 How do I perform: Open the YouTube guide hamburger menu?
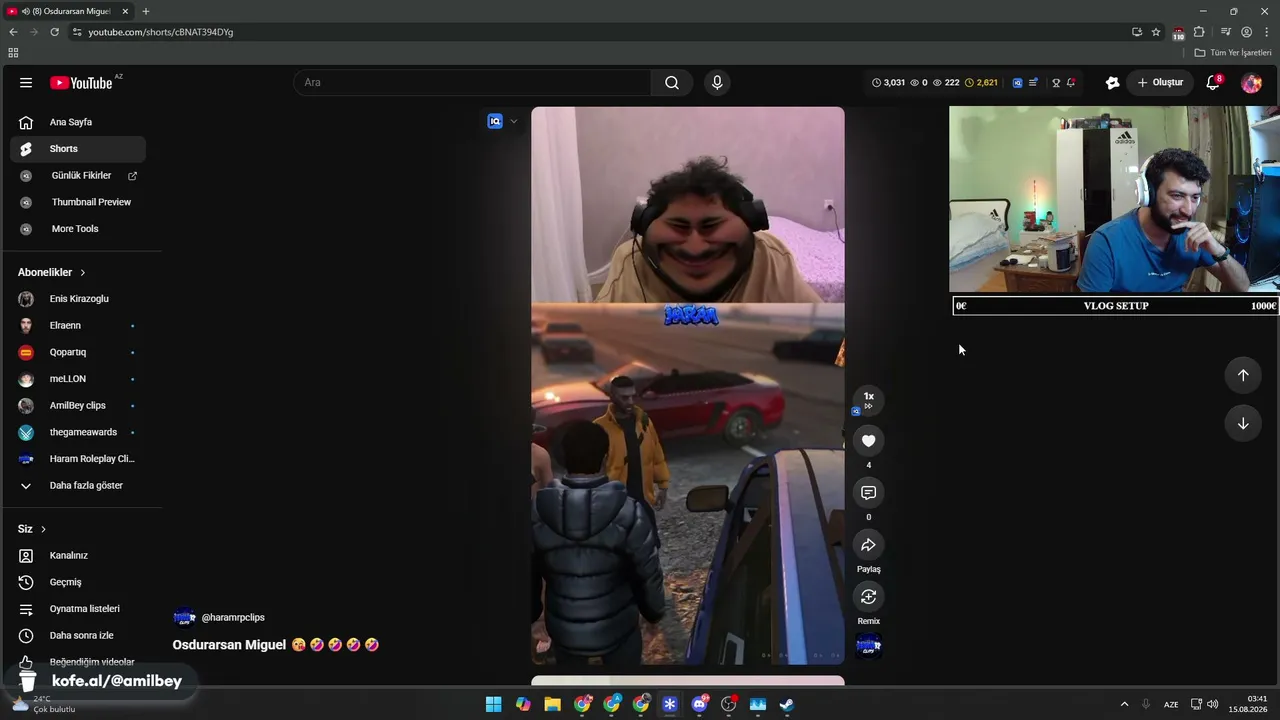[x=26, y=83]
